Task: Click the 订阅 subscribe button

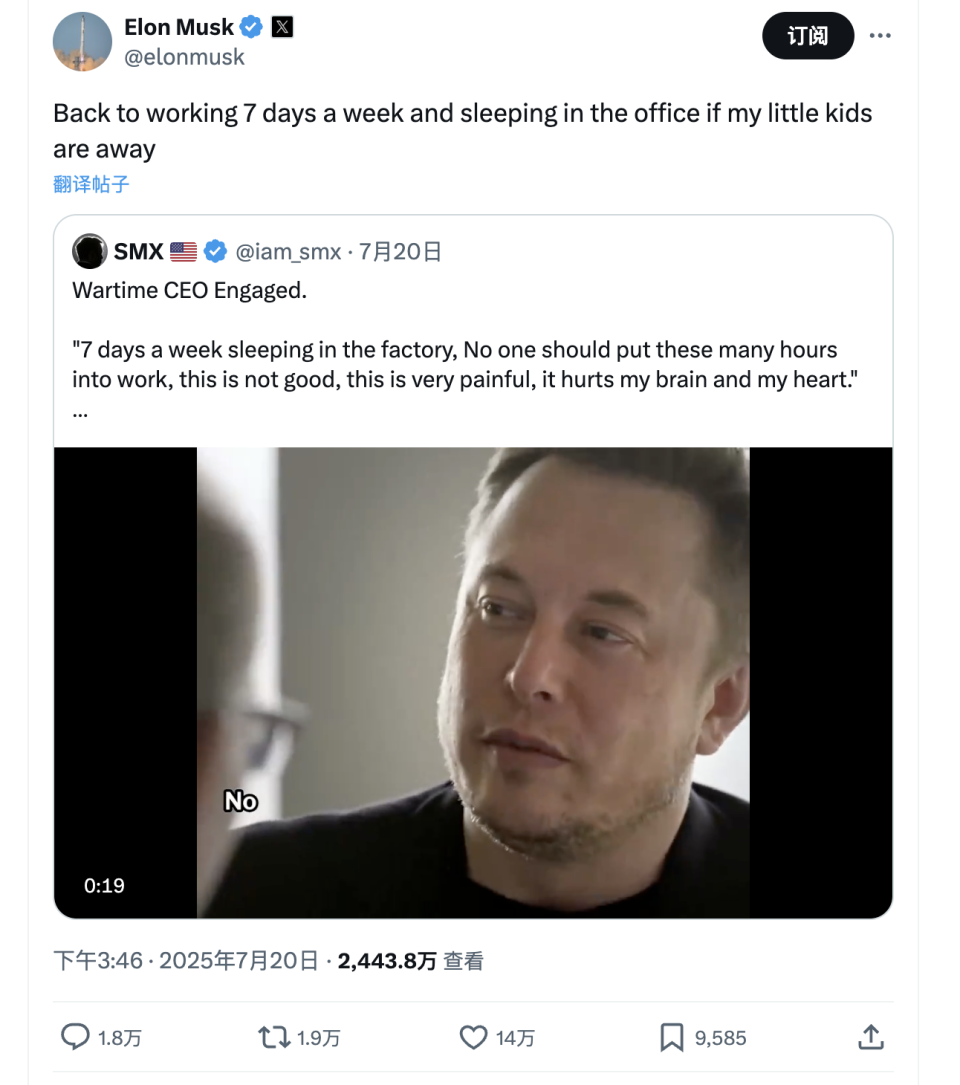Action: pyautogui.click(x=808, y=36)
